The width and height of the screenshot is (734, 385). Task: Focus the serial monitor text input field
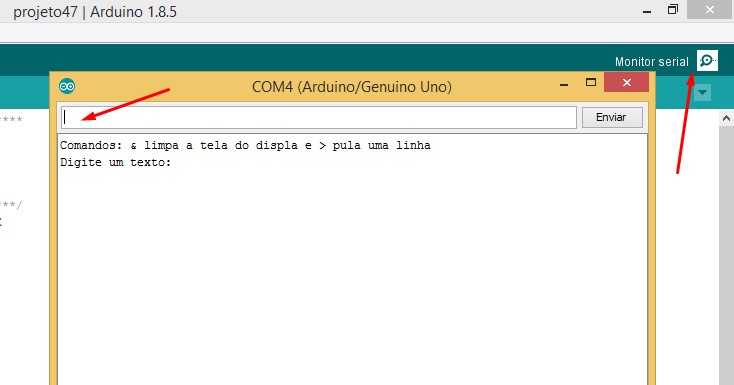click(319, 117)
